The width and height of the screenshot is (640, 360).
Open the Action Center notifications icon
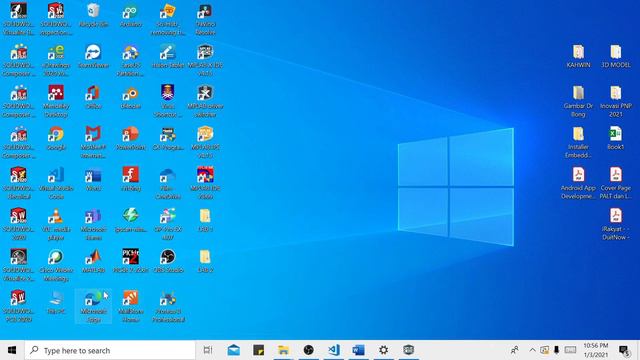pos(624,350)
